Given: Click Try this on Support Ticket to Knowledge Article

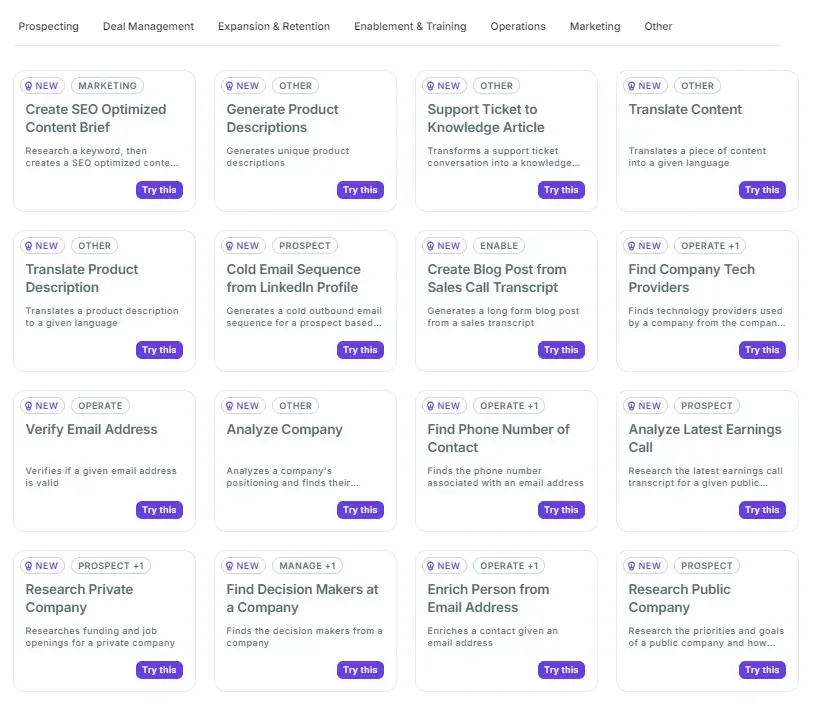Looking at the screenshot, I should (x=561, y=190).
